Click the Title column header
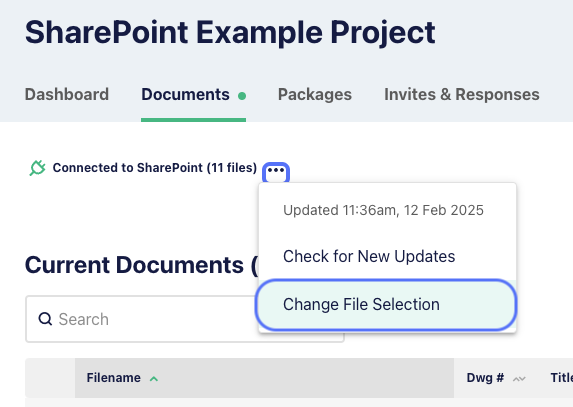Image resolution: width=573 pixels, height=407 pixels. click(562, 378)
